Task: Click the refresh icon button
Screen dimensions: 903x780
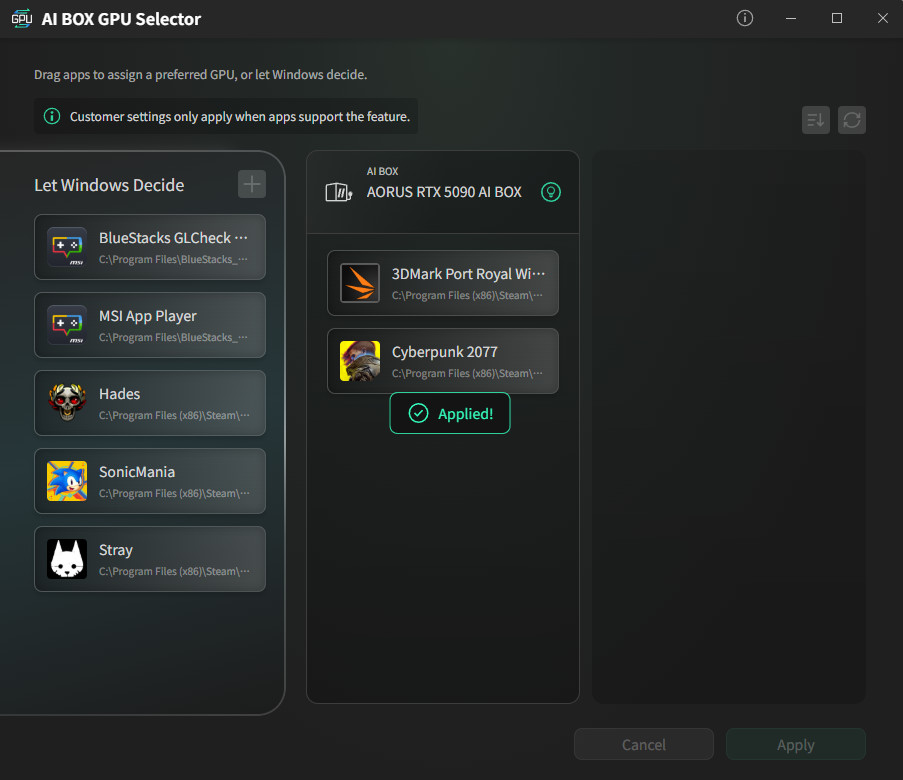Action: (851, 120)
